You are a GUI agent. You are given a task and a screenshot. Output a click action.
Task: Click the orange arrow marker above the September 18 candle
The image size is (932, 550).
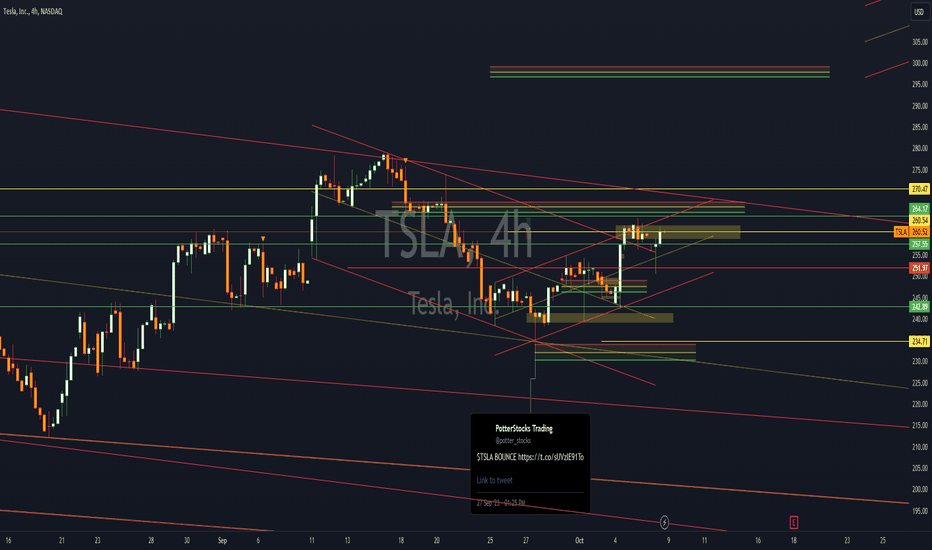click(405, 161)
